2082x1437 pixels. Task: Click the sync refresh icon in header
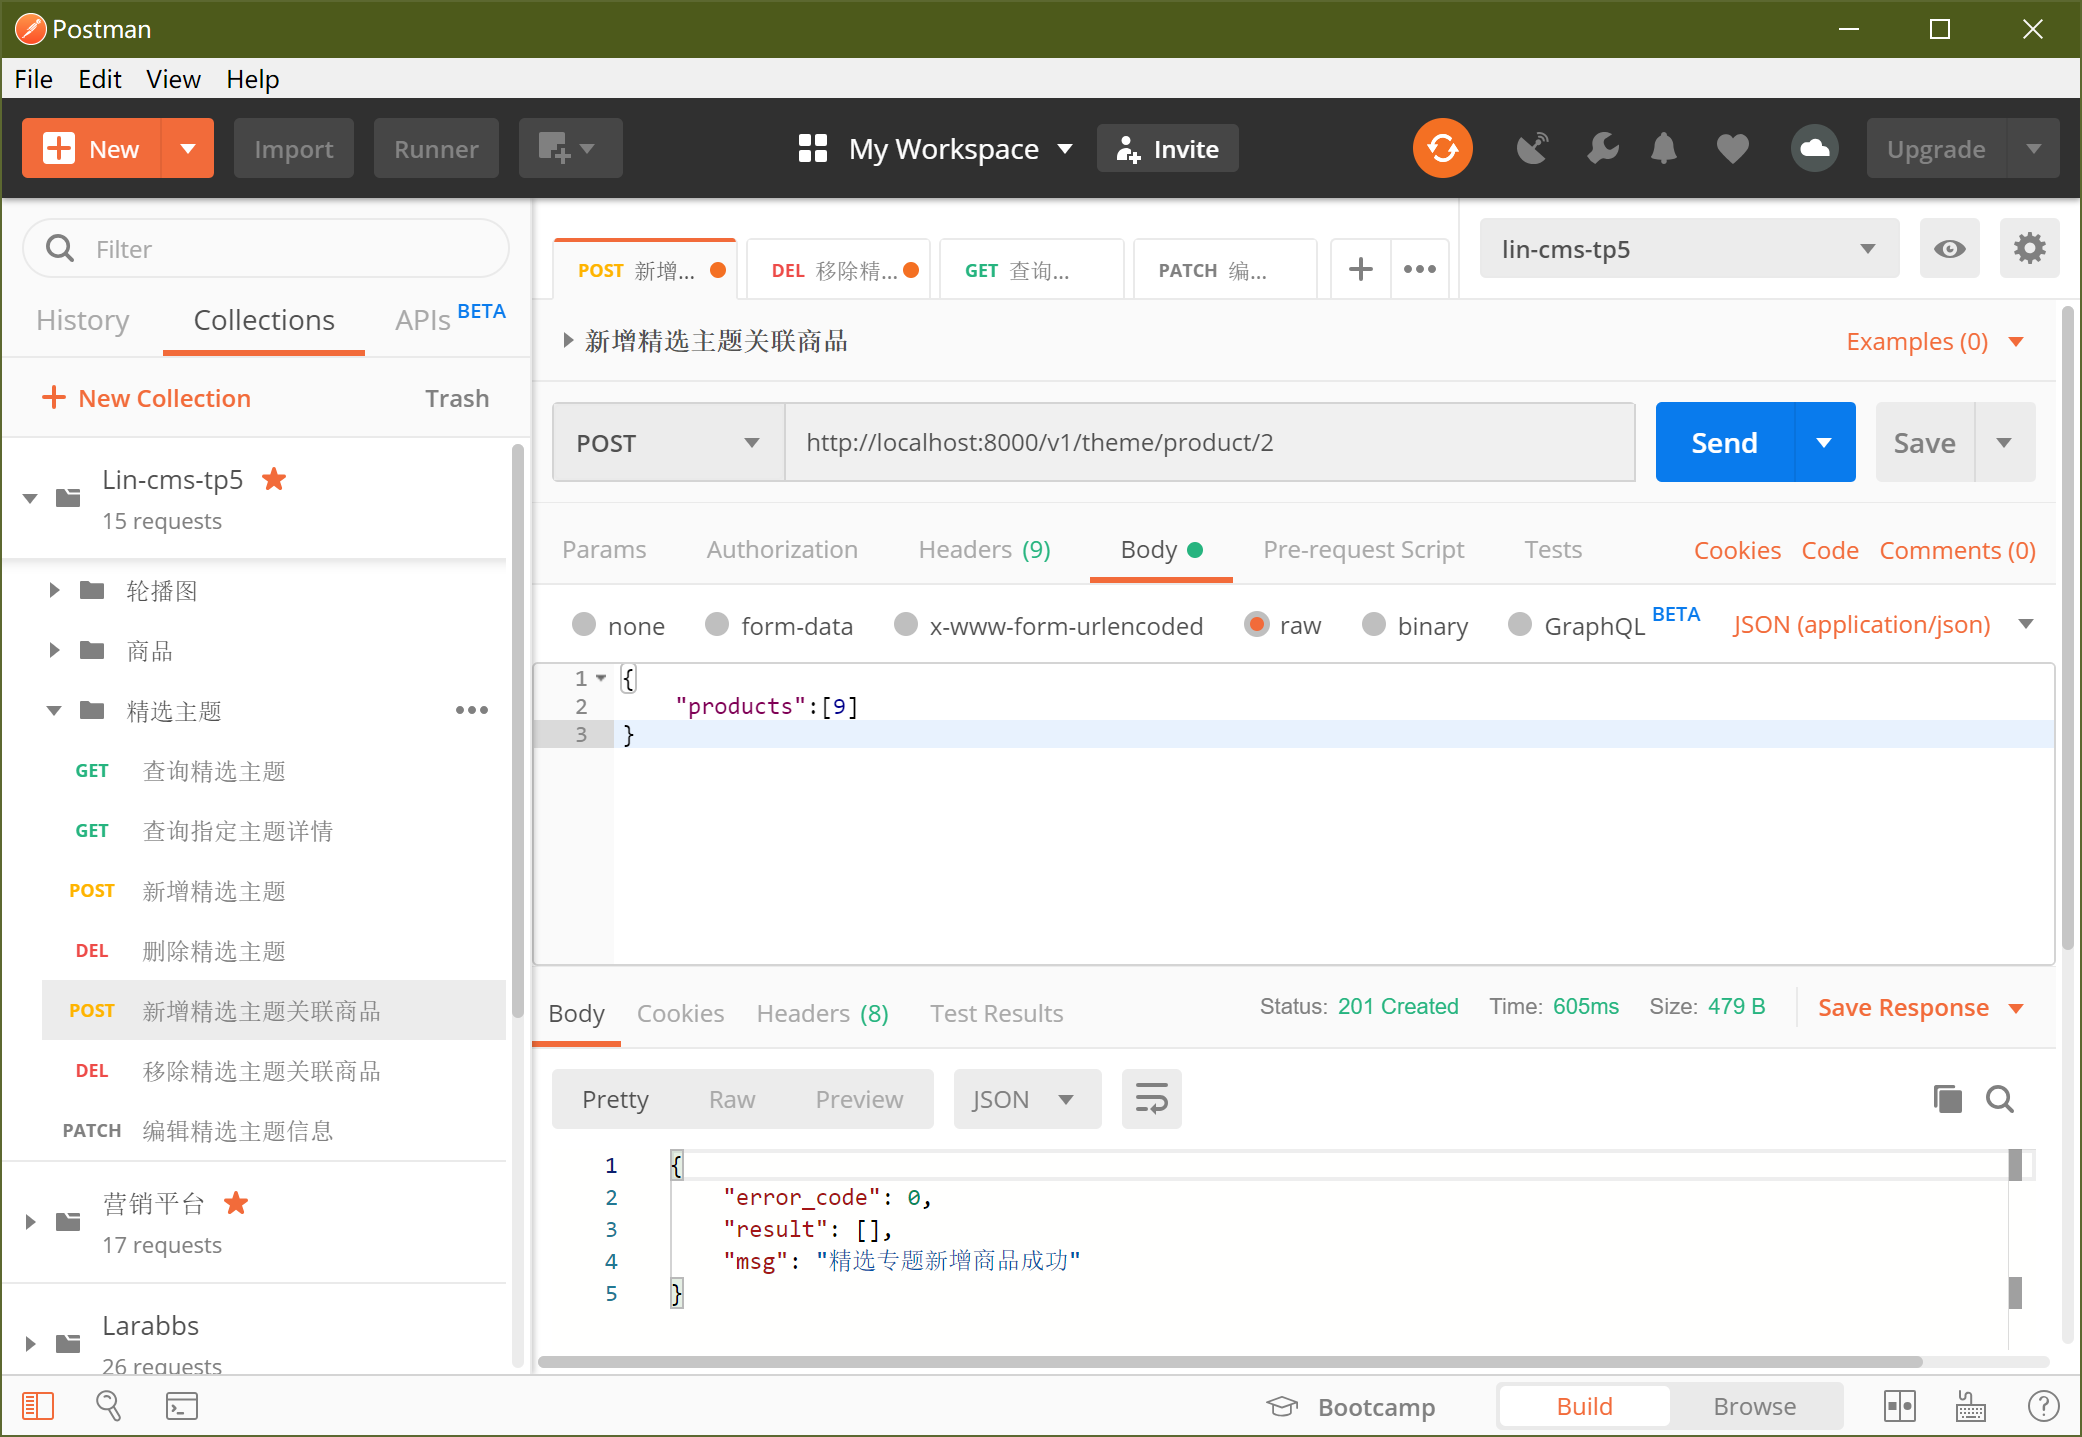tap(1442, 149)
